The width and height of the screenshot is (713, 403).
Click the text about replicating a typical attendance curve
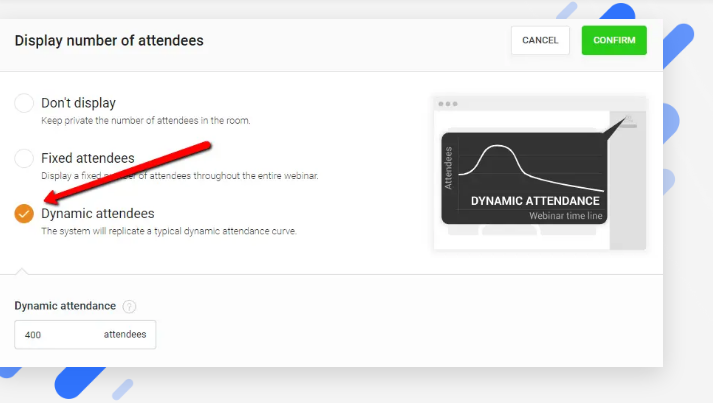click(169, 231)
